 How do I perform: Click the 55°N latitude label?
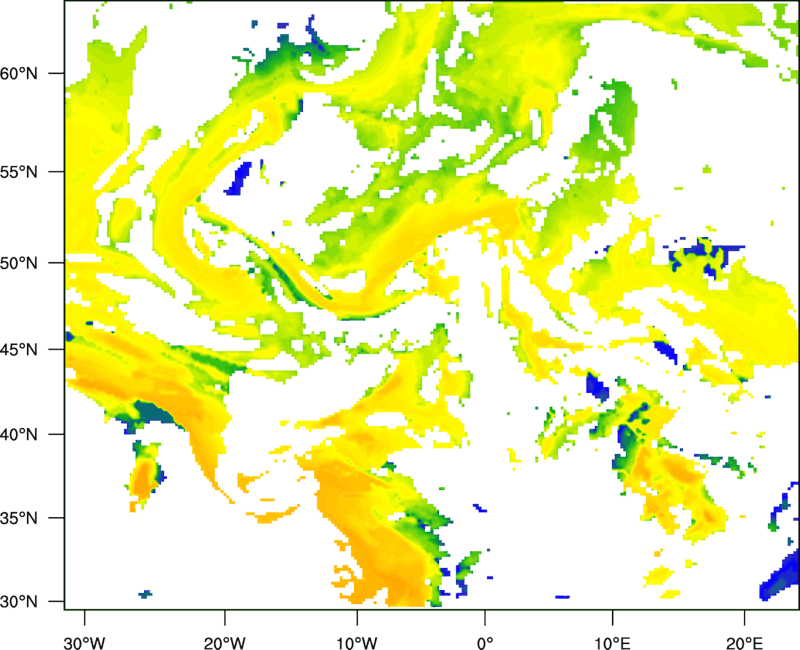click(19, 172)
